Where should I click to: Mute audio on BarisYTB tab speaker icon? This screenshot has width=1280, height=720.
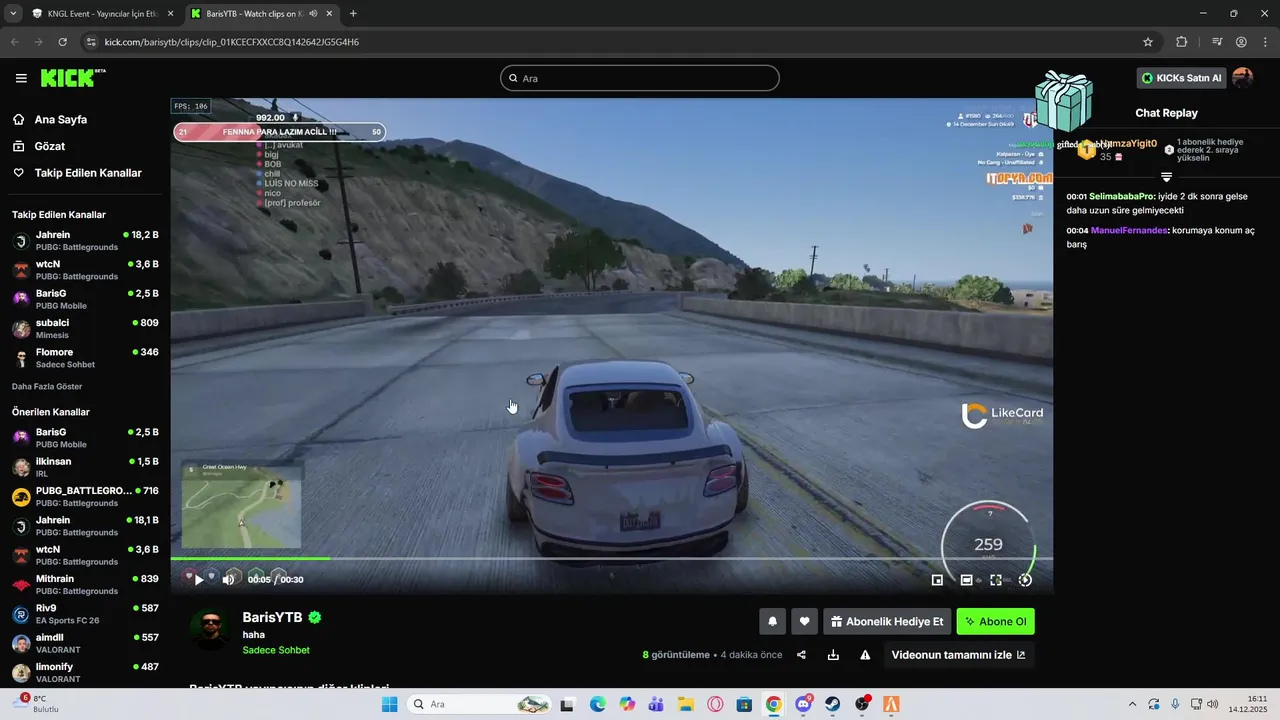point(313,14)
